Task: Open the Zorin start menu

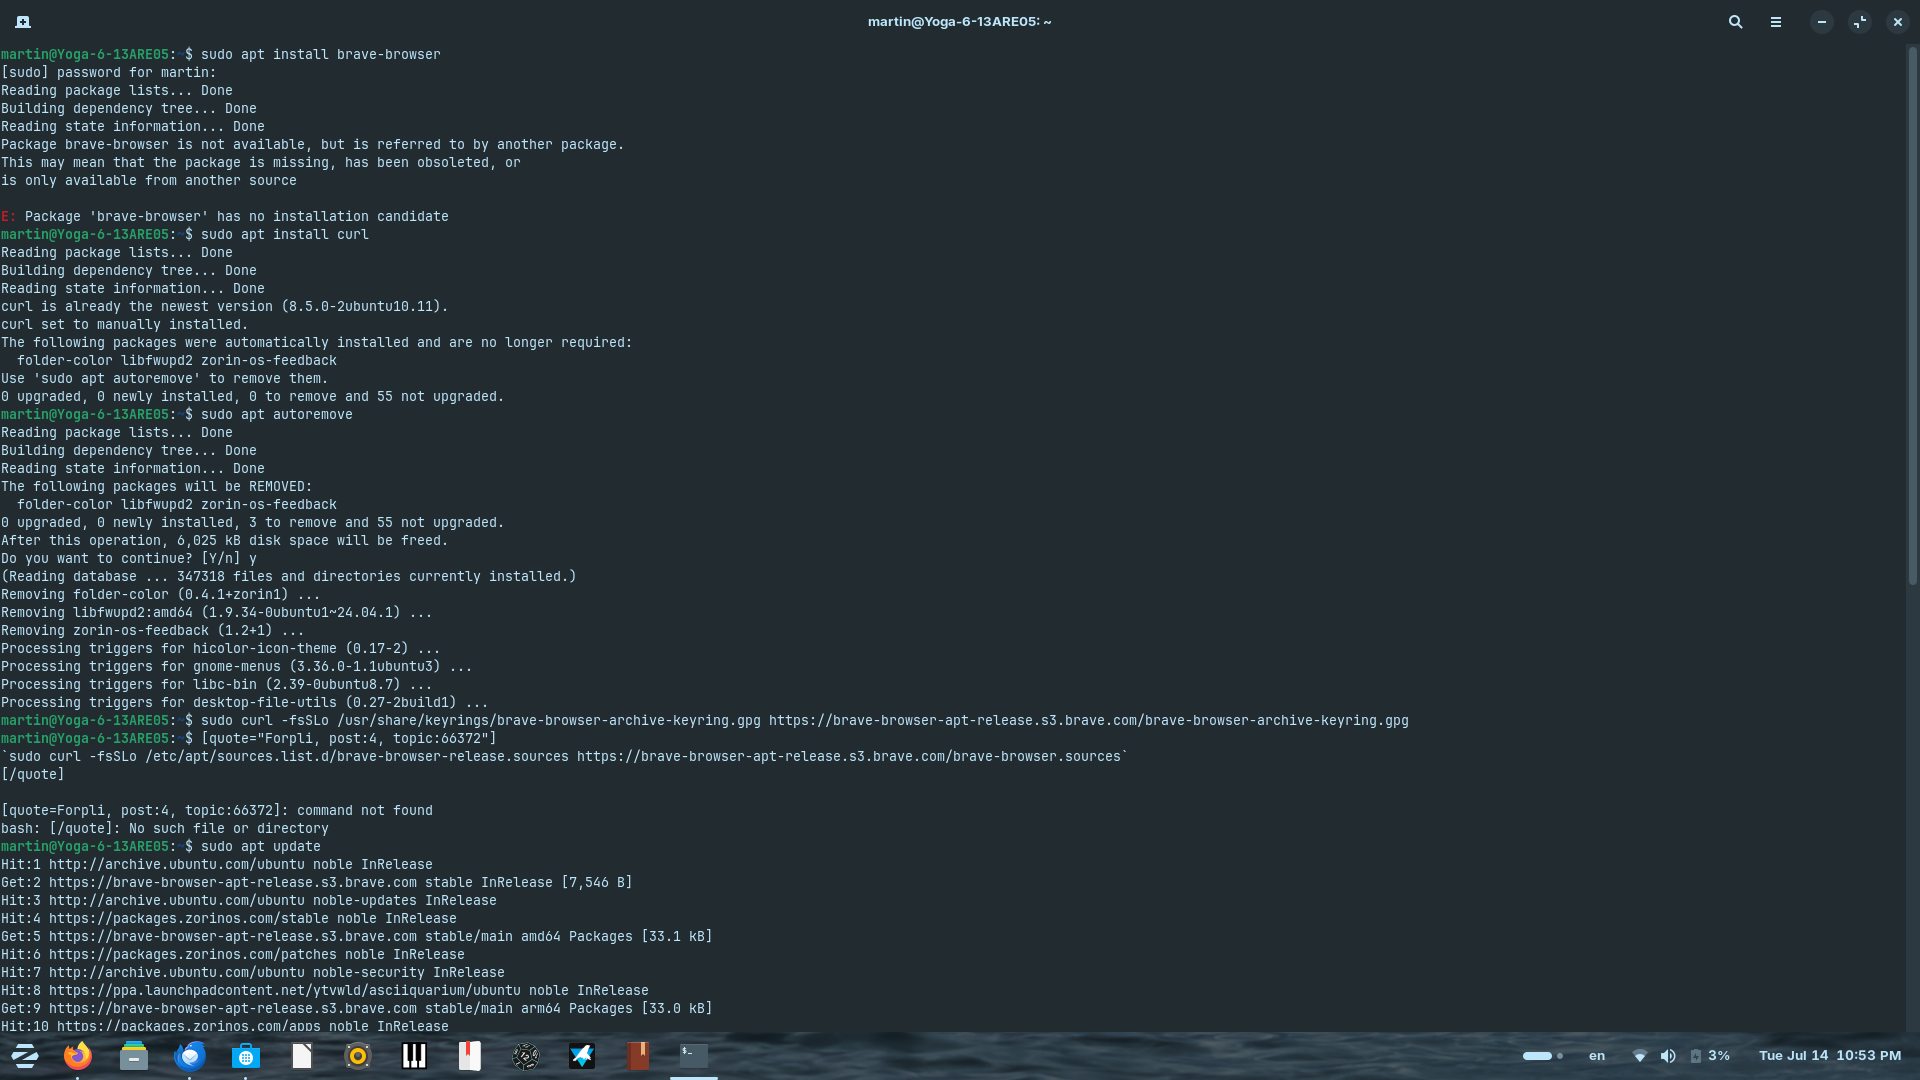Action: tap(25, 1055)
